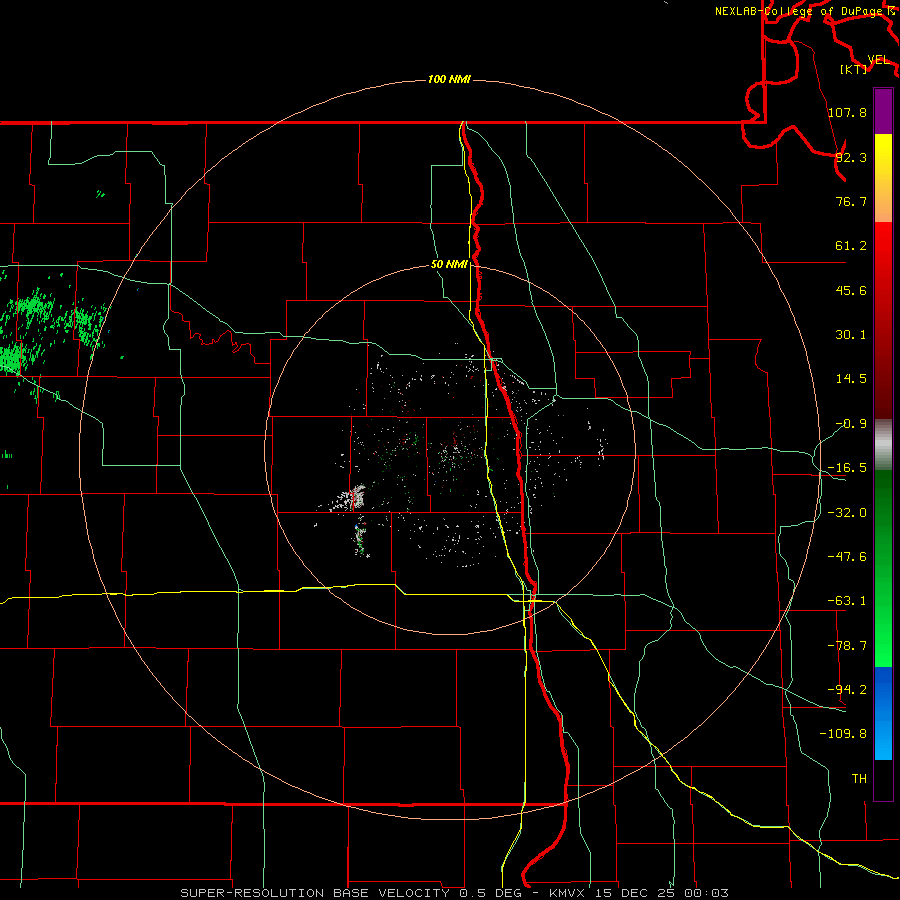Click the 0.5 DEG elevation text
Screen dimensions: 900x900
point(490,893)
